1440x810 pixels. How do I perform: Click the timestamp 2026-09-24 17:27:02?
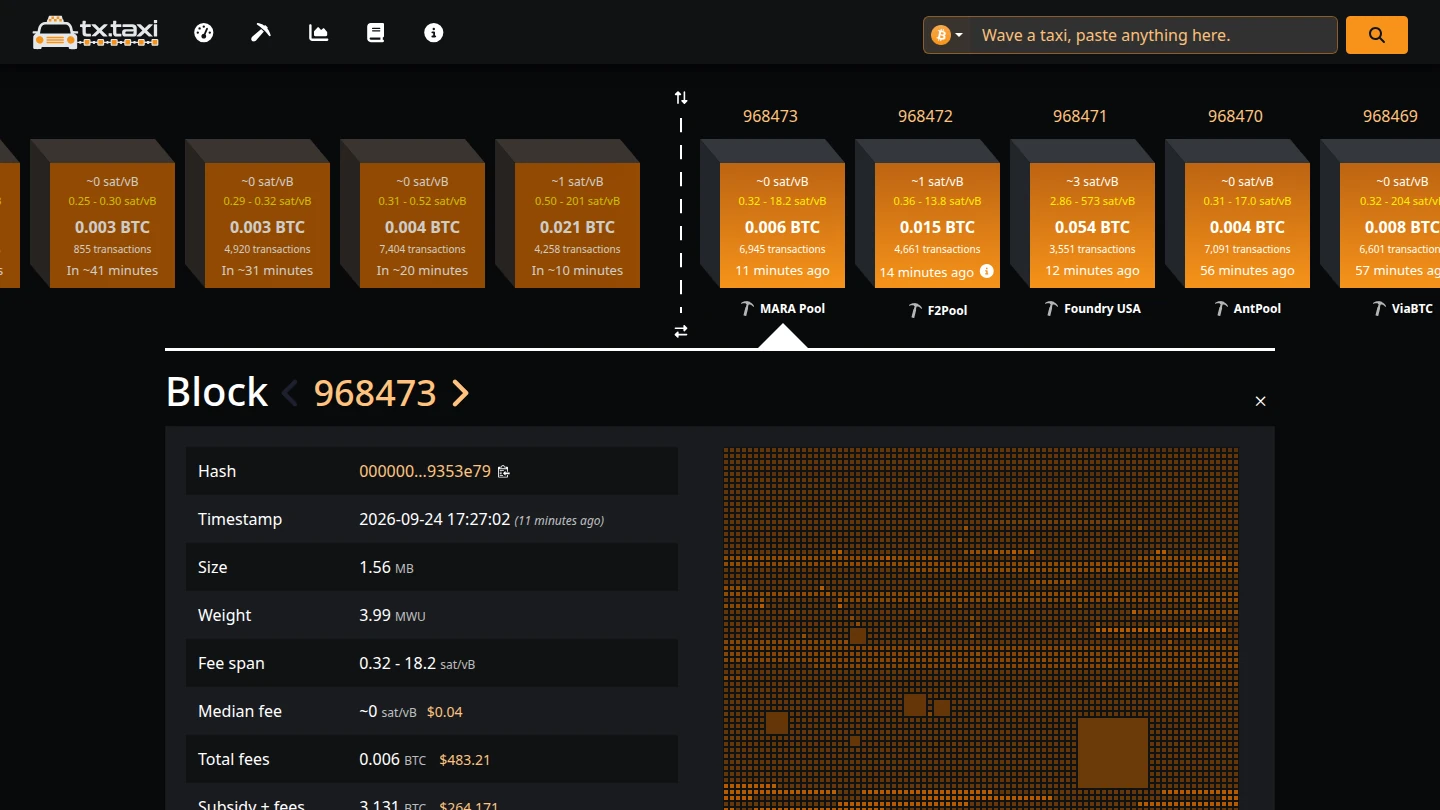[x=435, y=519]
